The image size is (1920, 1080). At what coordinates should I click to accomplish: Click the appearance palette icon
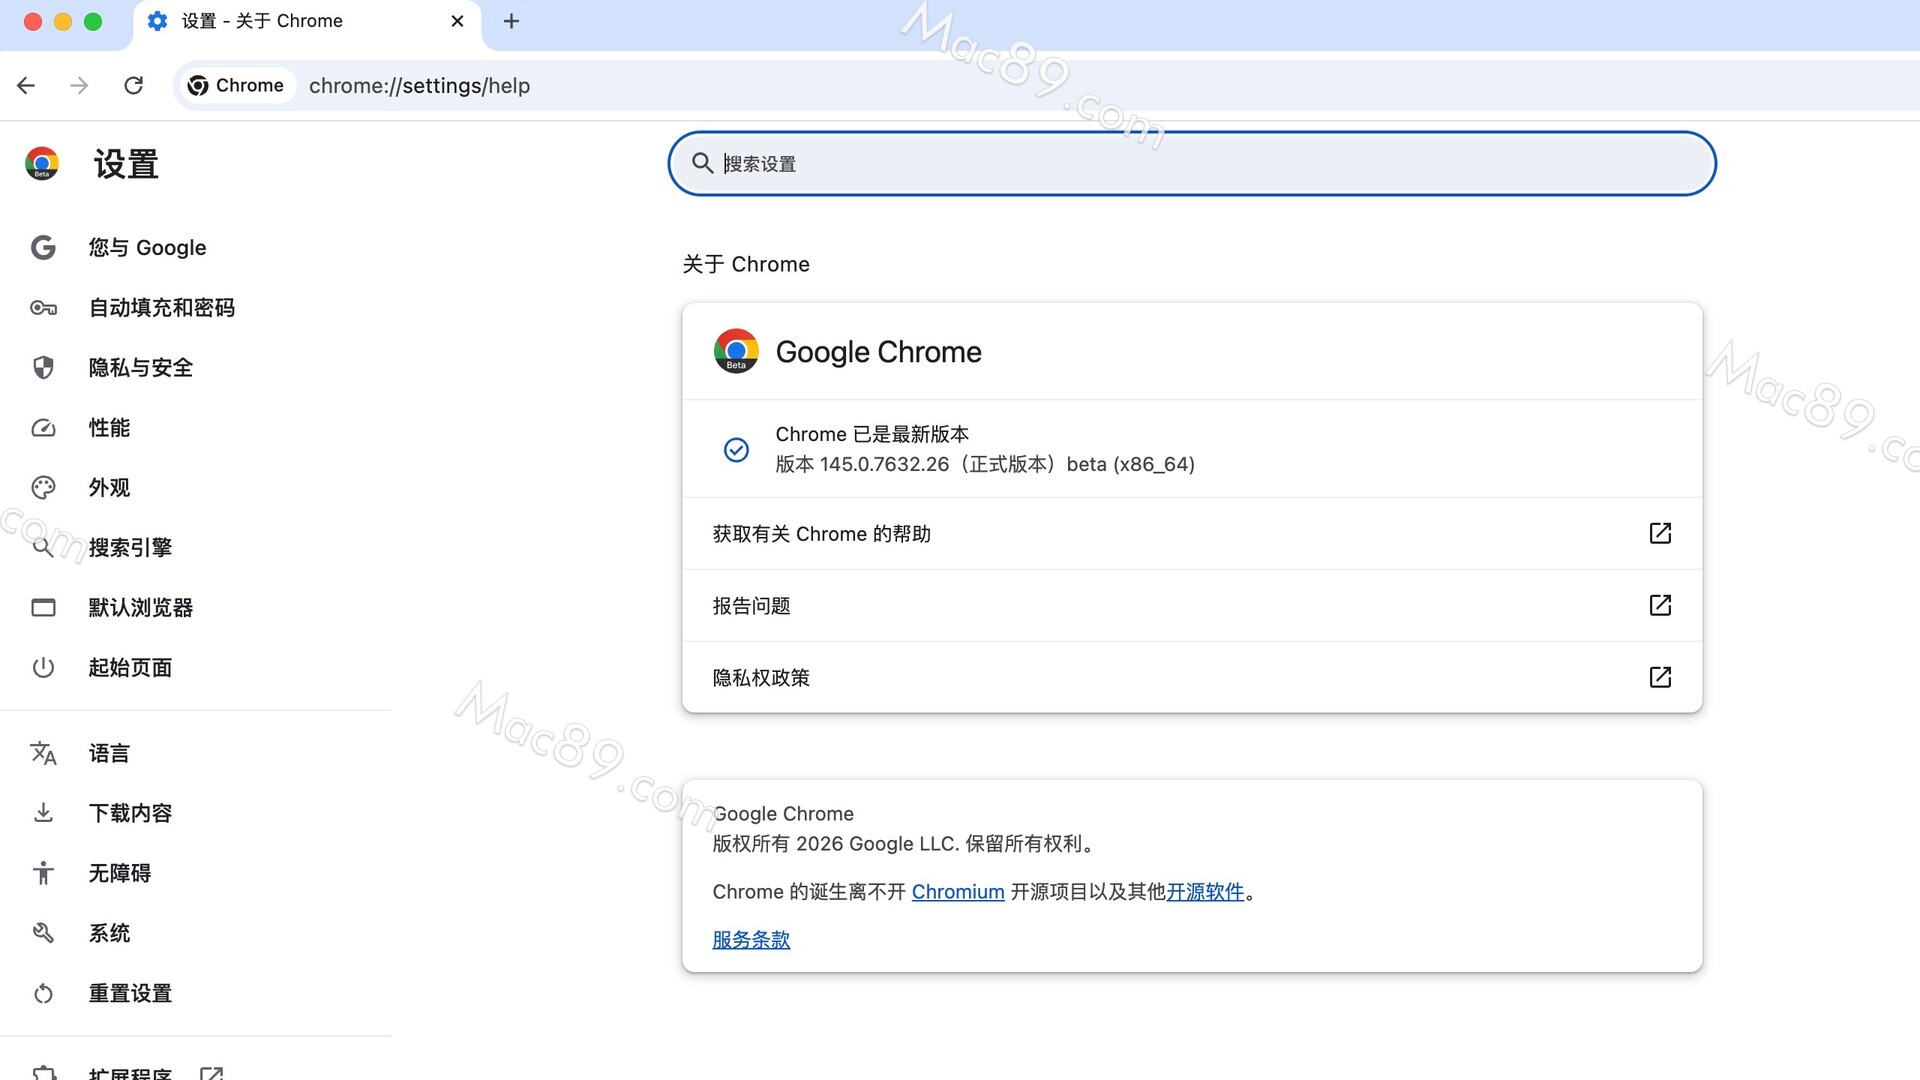tap(43, 488)
